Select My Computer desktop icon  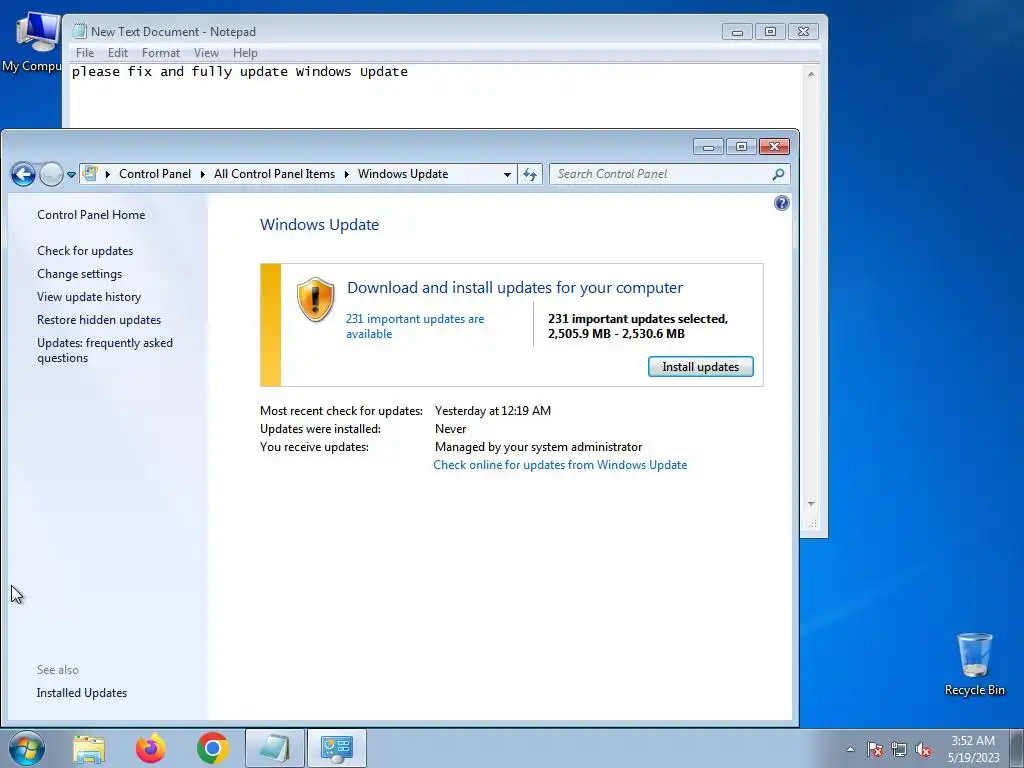[31, 42]
